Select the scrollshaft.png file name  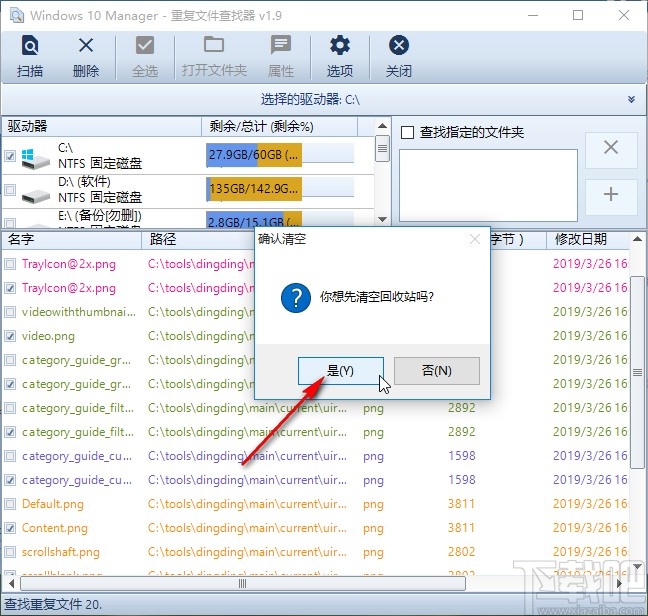pos(60,552)
